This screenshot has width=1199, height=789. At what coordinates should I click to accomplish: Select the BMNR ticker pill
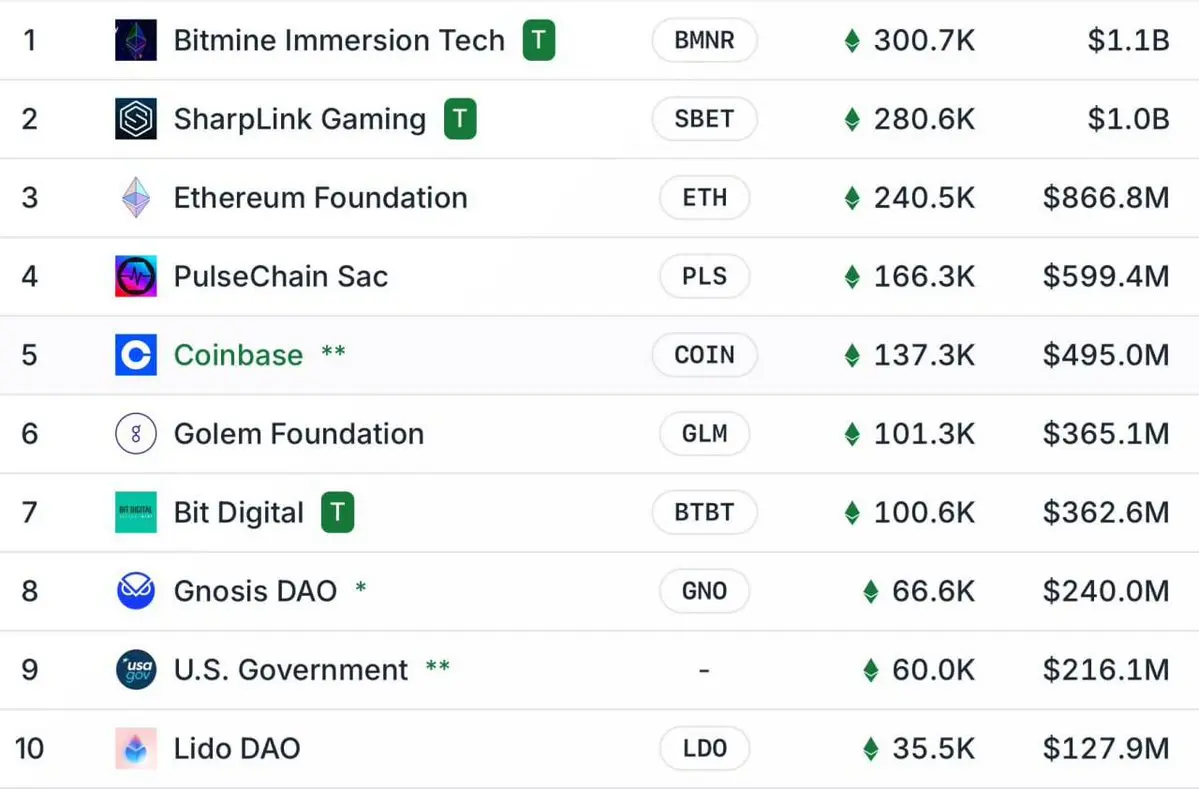click(x=704, y=40)
